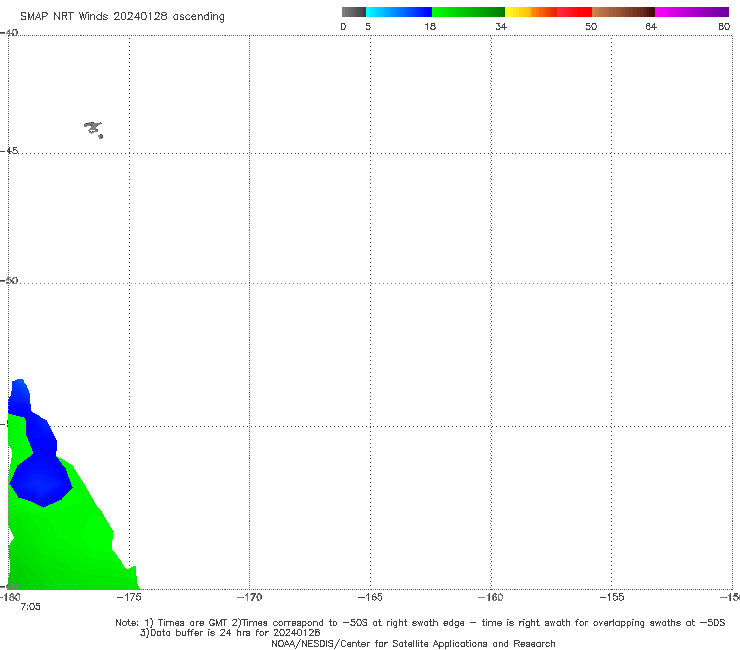Screen dimensions: 740x650
Task: Click the longitude label '-160'
Action: pyautogui.click(x=491, y=597)
